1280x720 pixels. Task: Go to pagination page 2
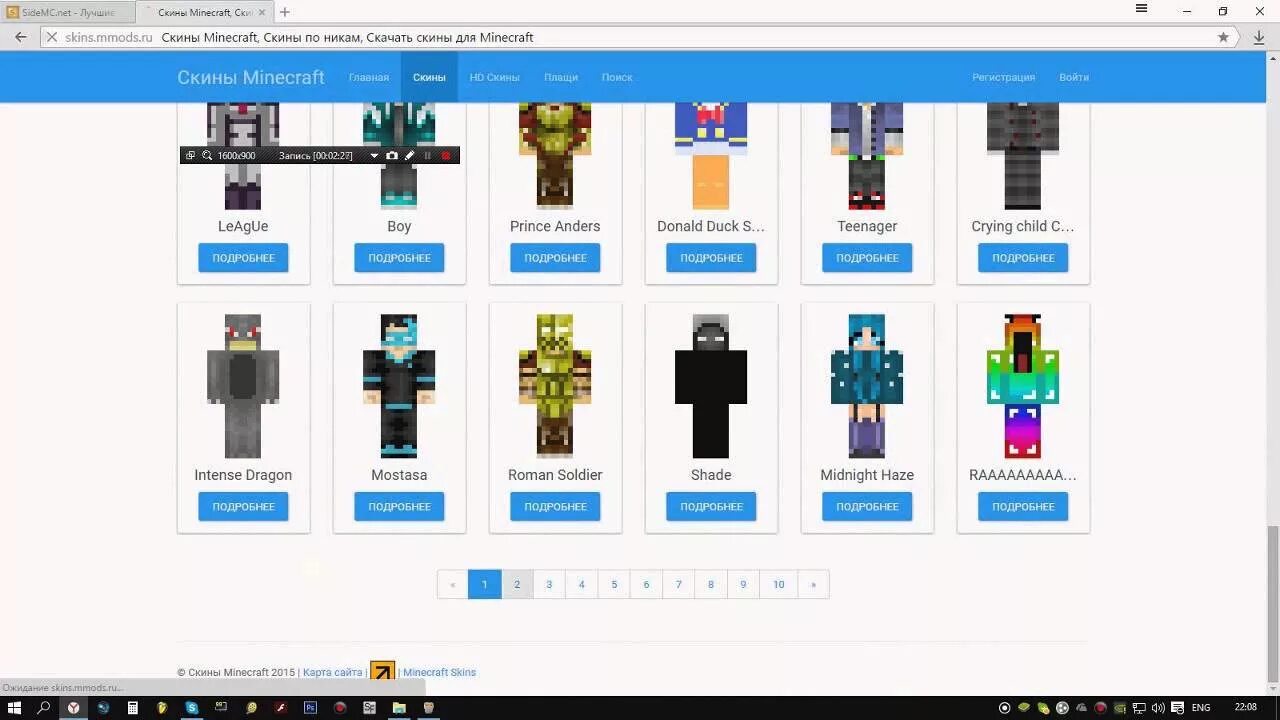pyautogui.click(x=517, y=585)
